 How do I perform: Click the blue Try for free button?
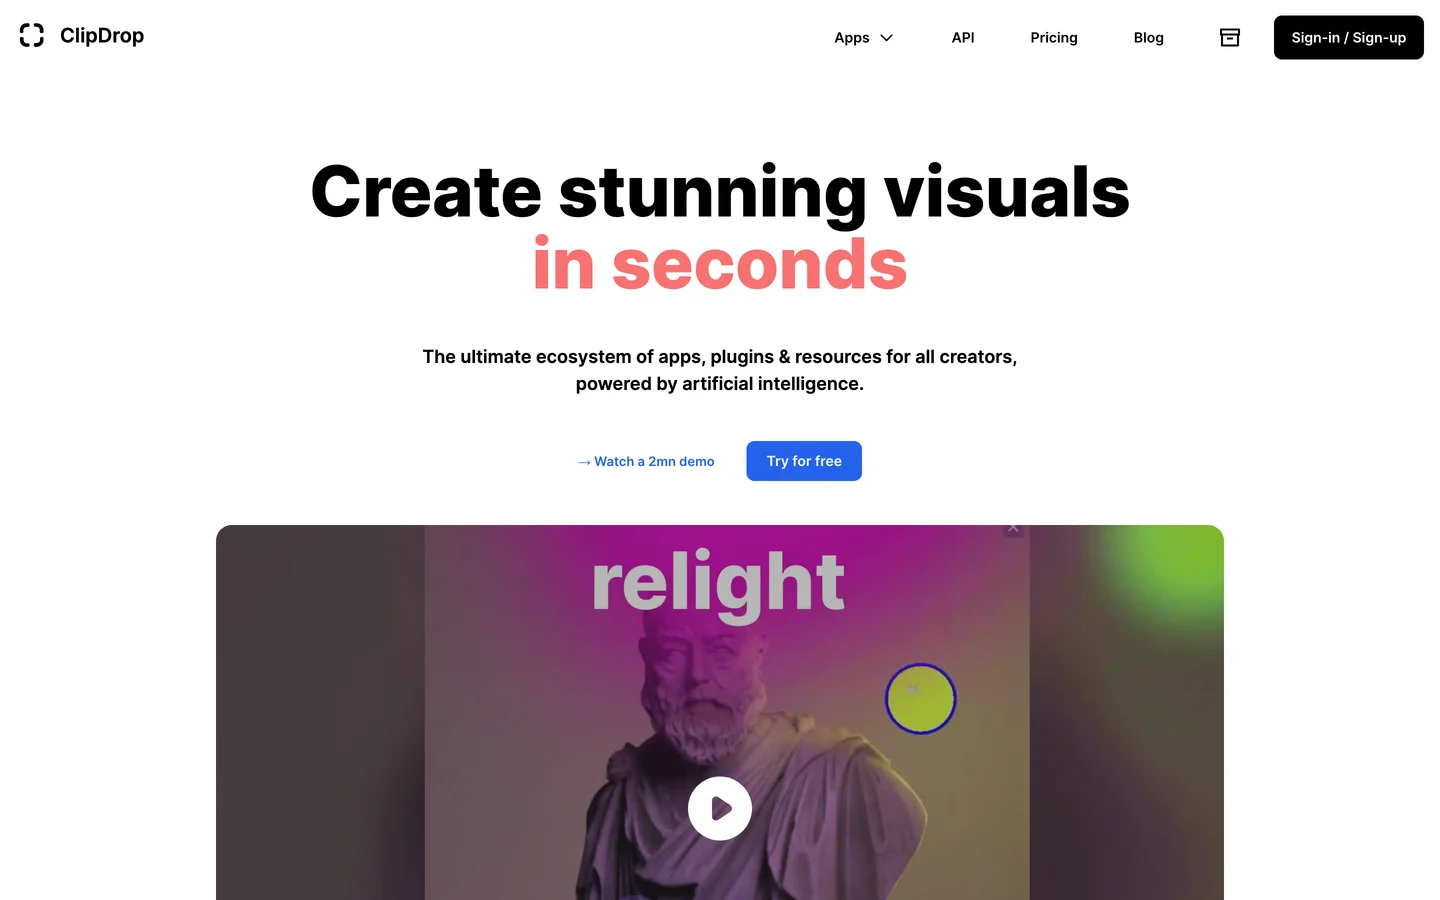804,461
